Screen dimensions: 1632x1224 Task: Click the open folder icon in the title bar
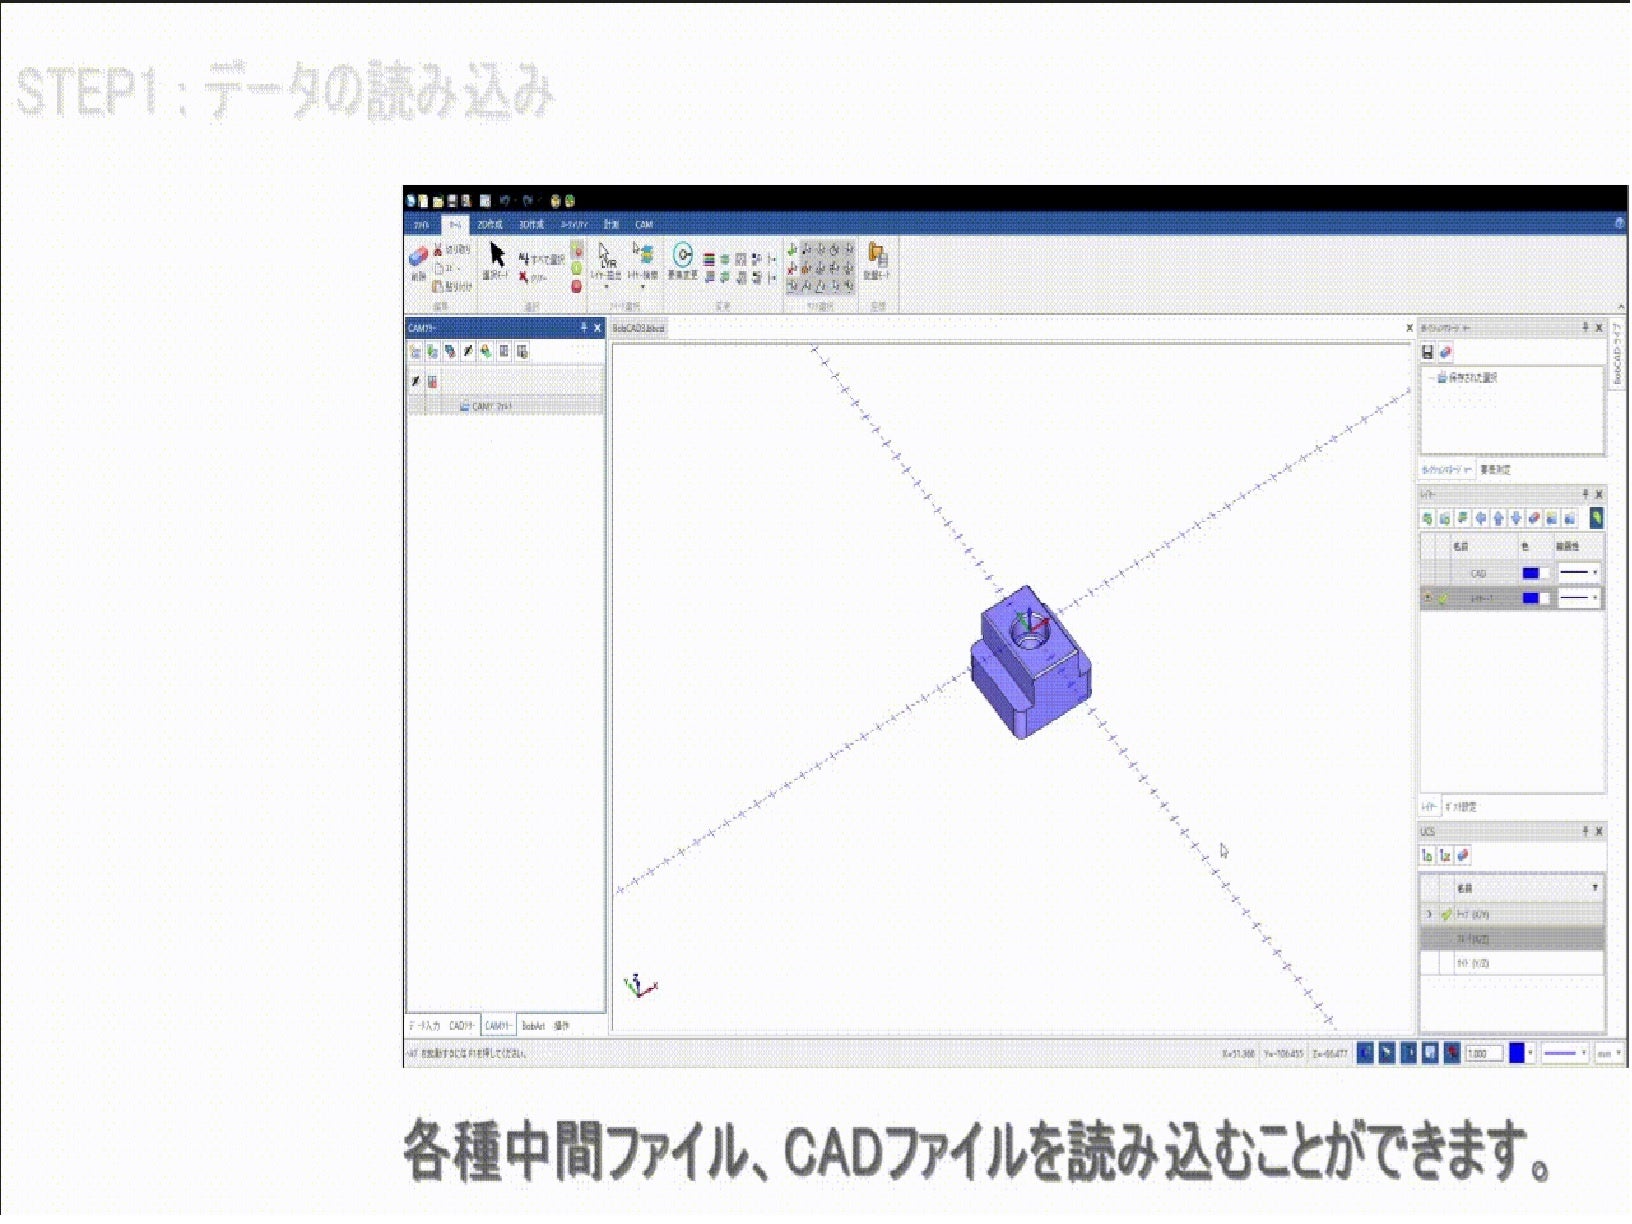(438, 201)
